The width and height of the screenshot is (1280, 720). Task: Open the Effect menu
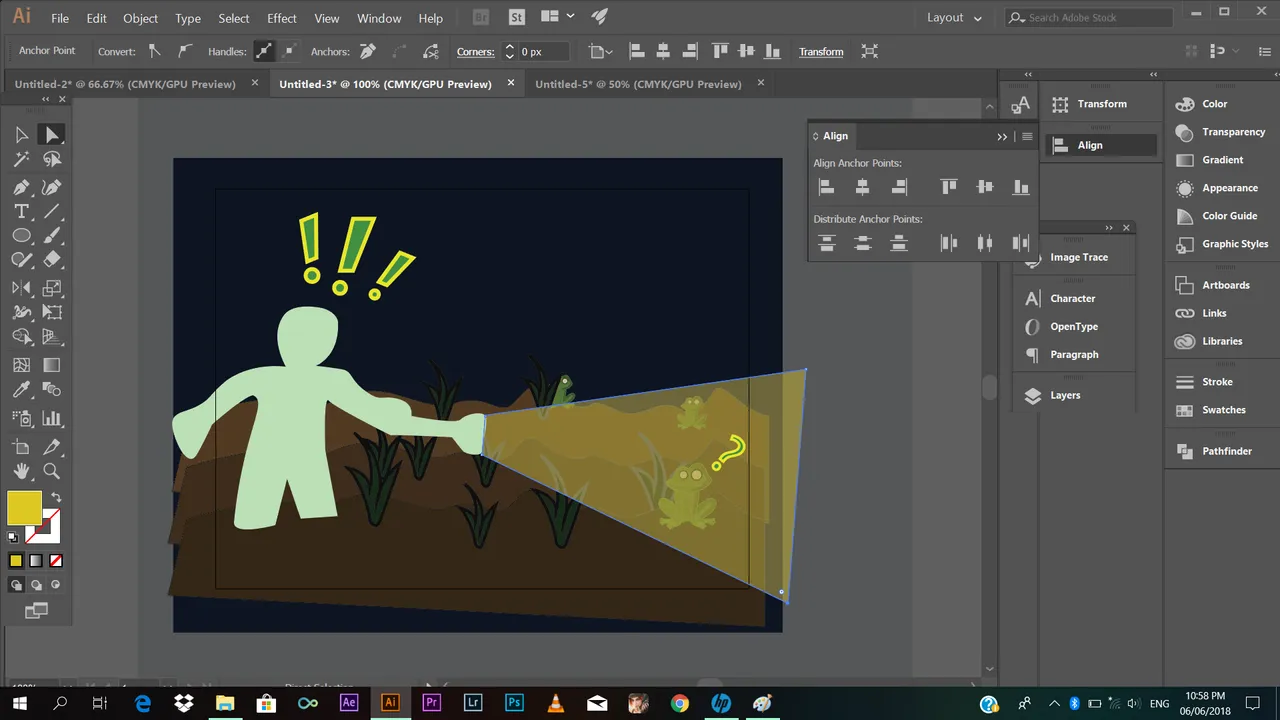(x=282, y=18)
